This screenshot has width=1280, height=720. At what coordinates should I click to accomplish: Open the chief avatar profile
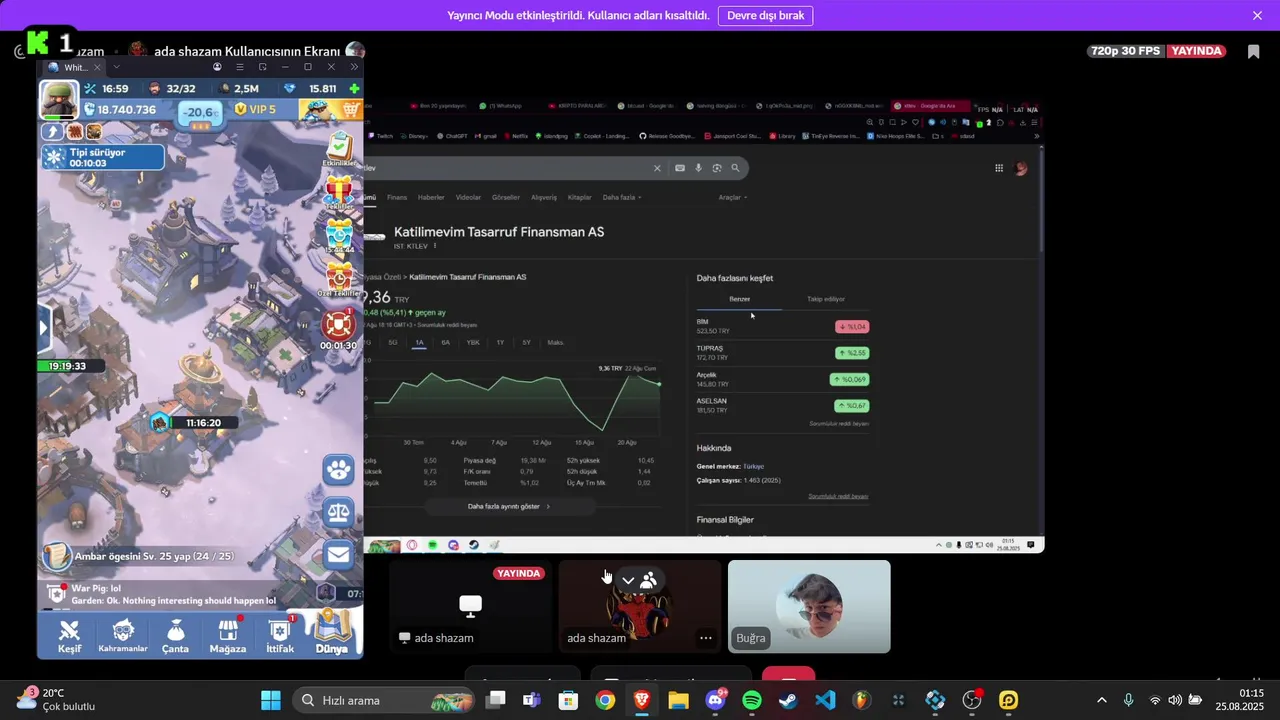59,99
